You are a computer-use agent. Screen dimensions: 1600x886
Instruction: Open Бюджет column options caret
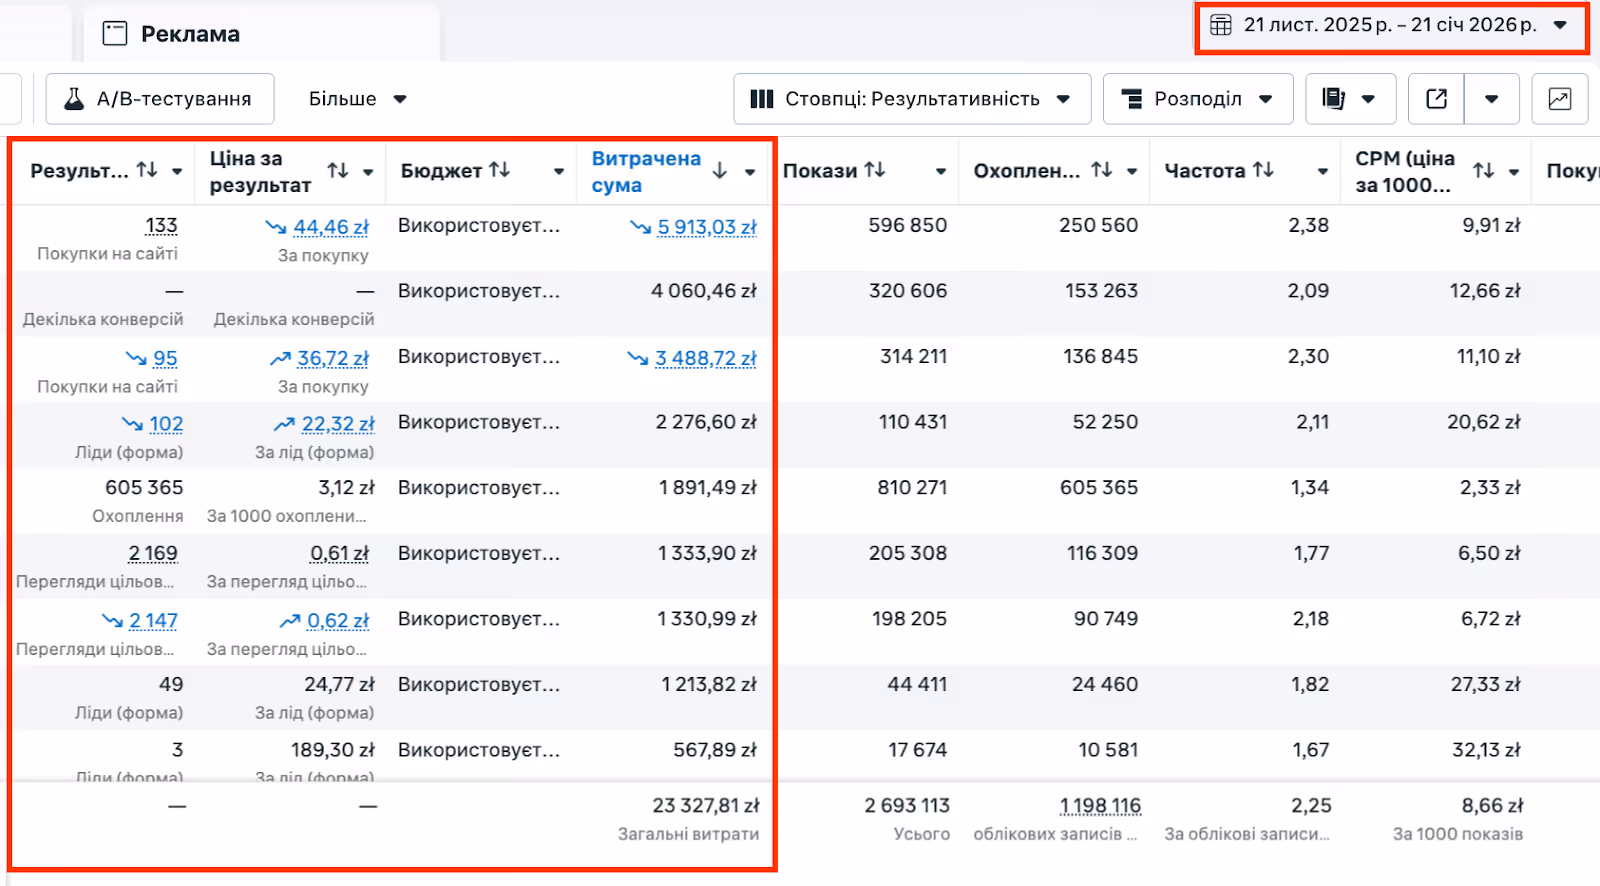pos(559,172)
